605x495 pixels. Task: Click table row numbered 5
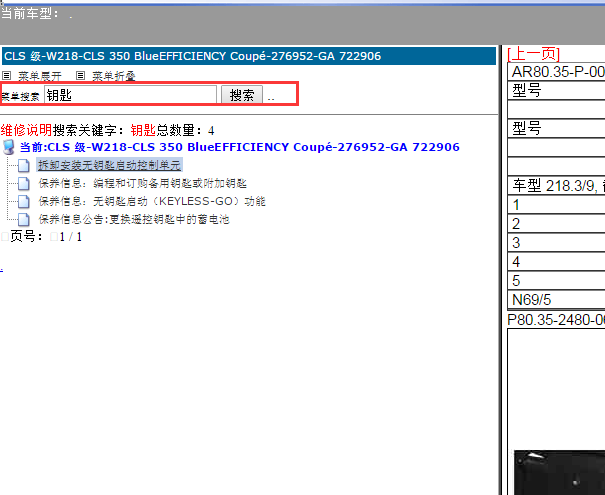[556, 280]
